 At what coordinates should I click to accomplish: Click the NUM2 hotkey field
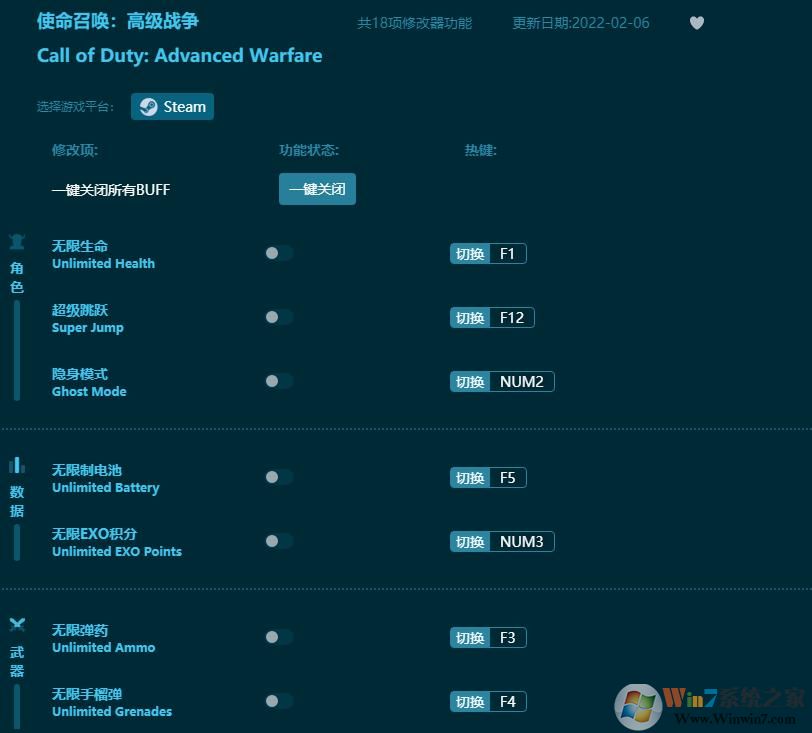coord(521,382)
